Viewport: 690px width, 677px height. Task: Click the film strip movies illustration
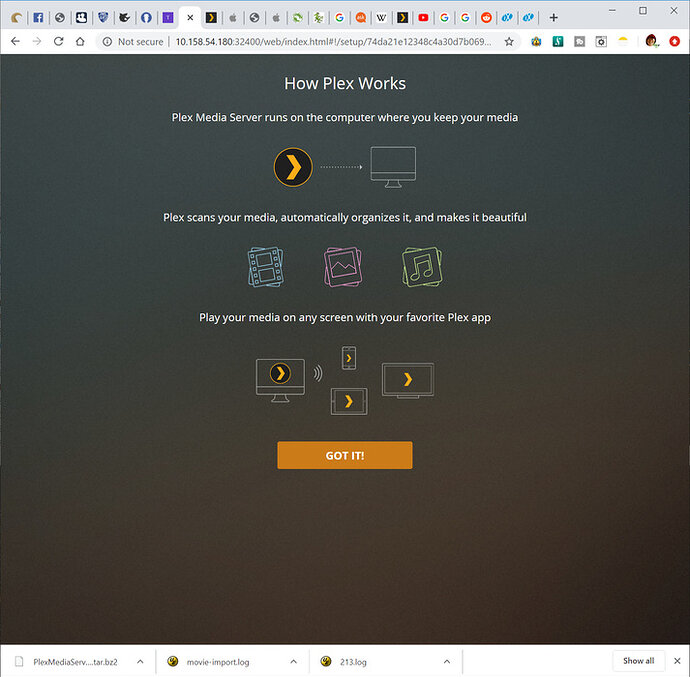coord(266,267)
